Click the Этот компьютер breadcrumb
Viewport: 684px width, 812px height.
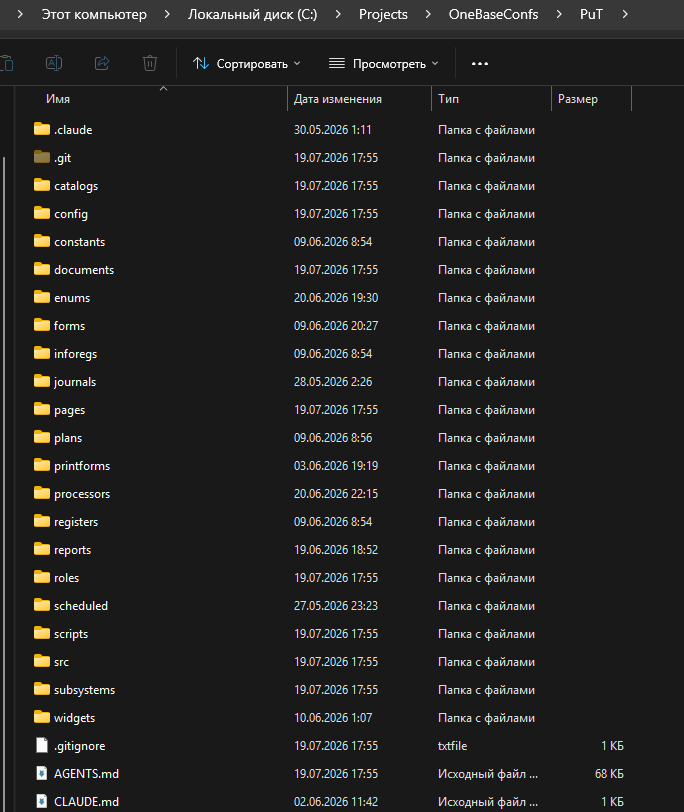(94, 14)
